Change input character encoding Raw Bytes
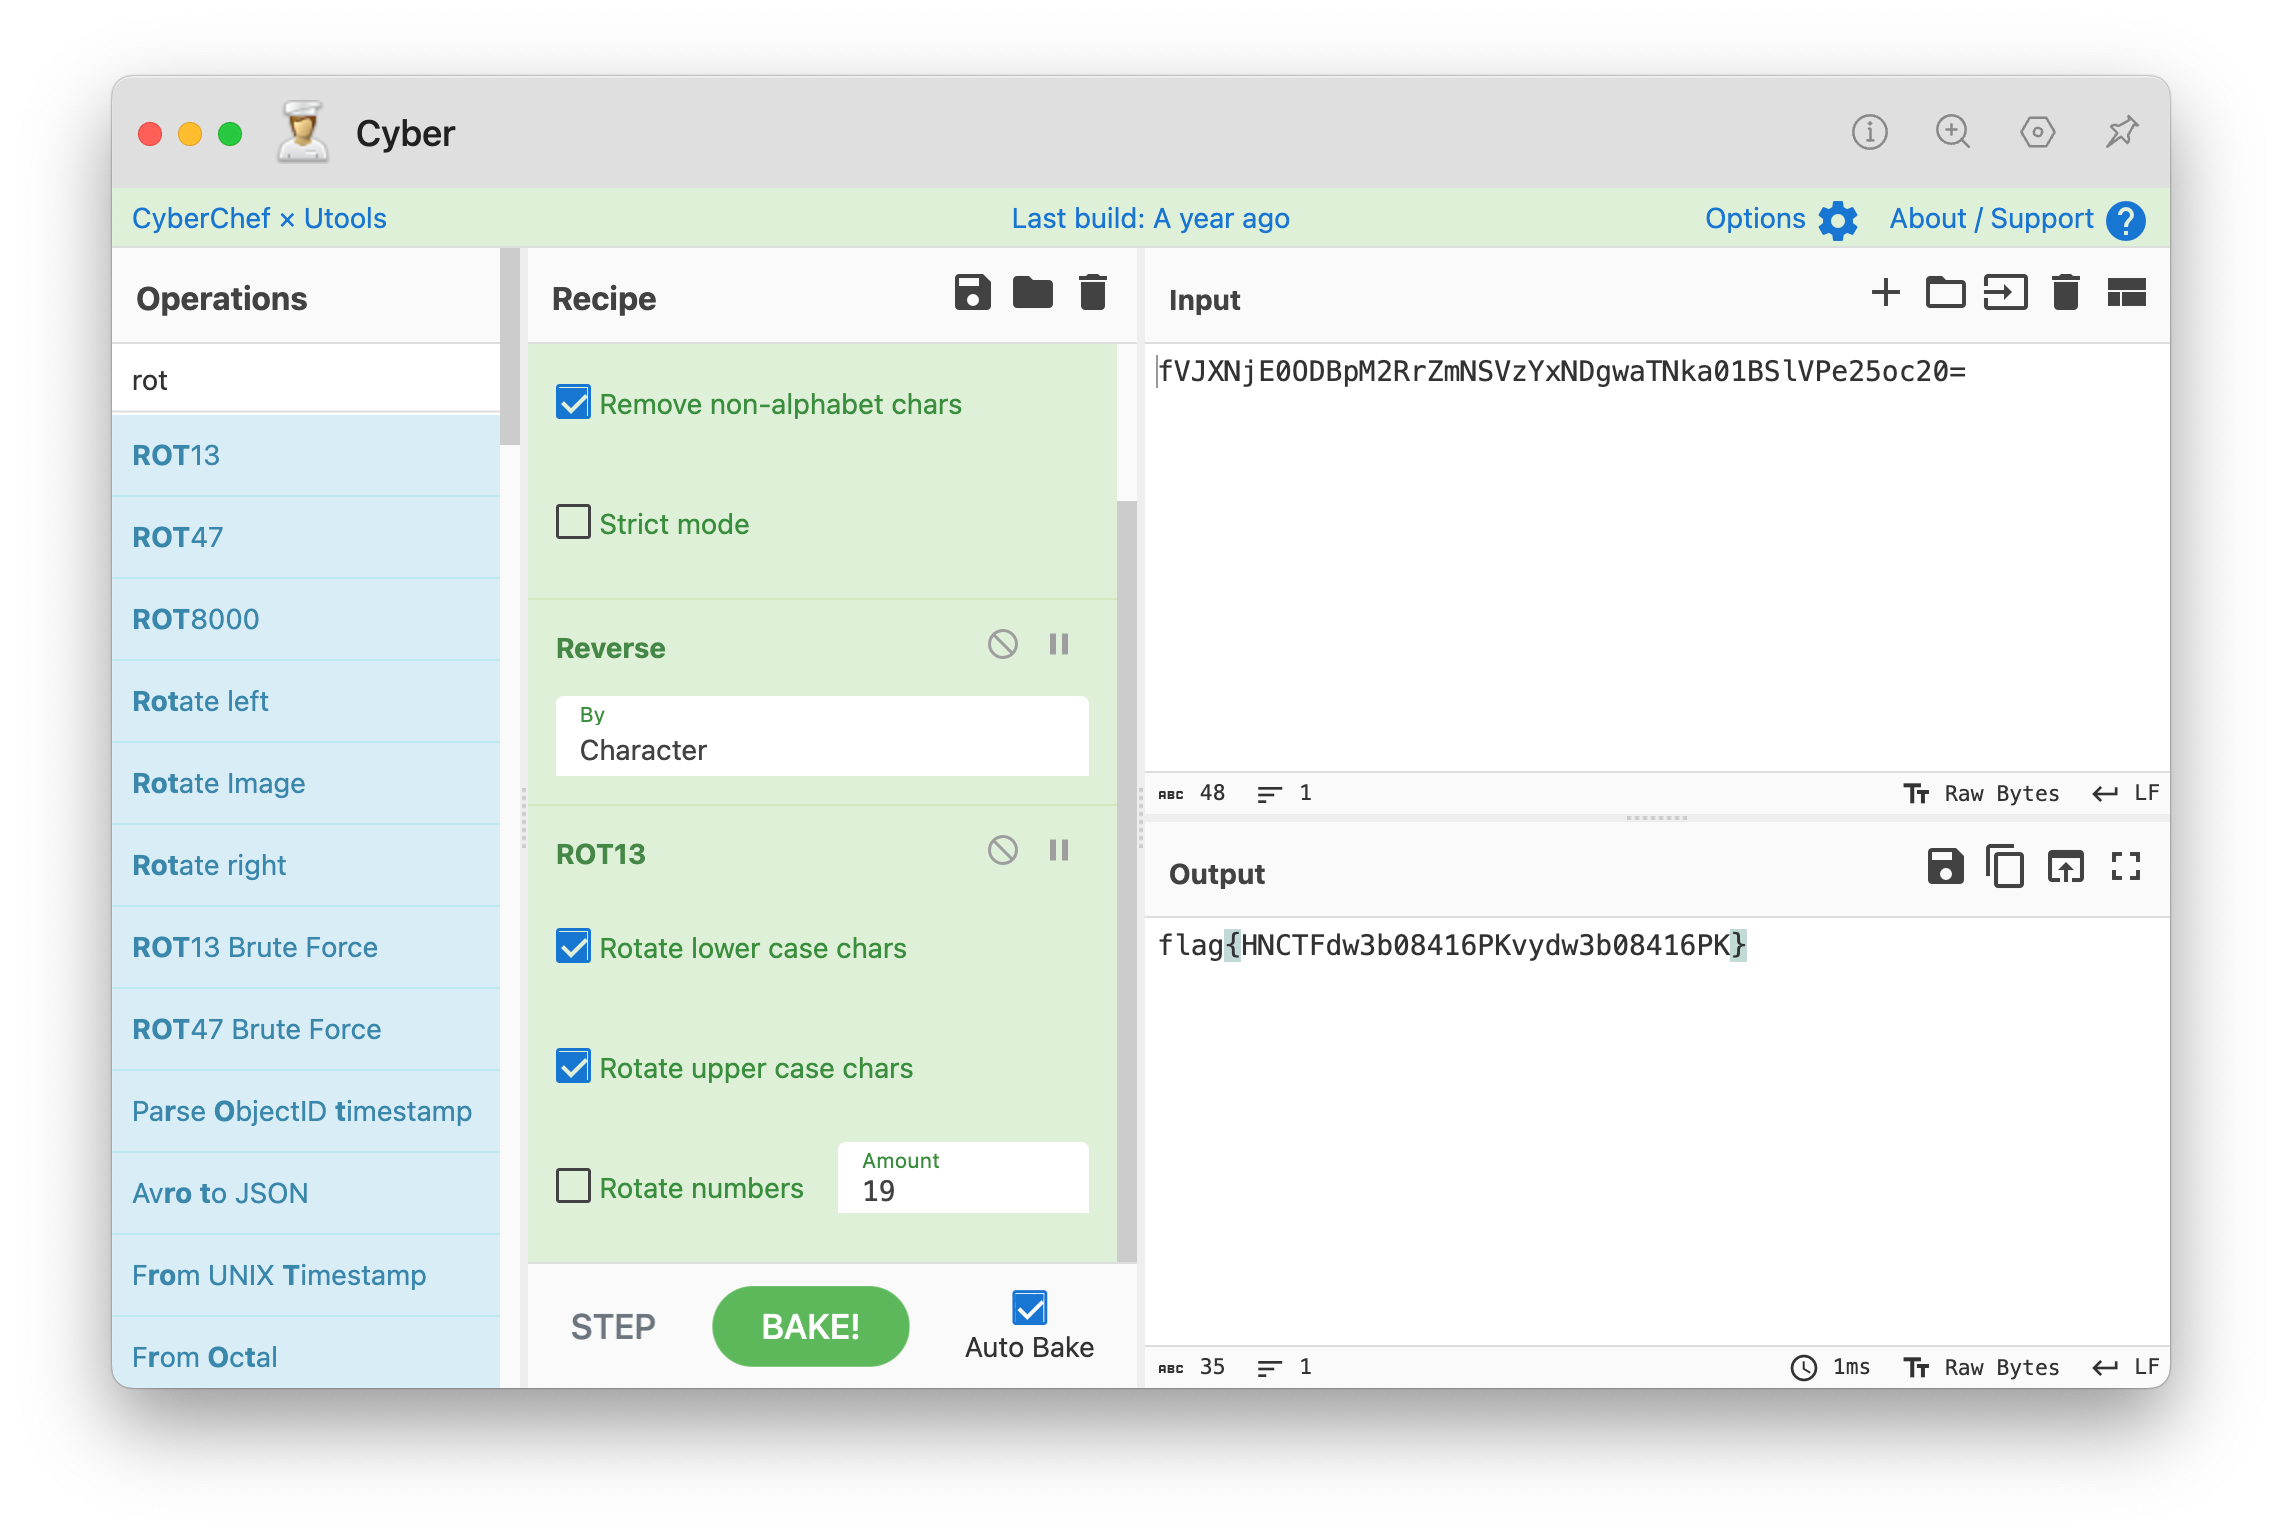The width and height of the screenshot is (2282, 1536). (x=1981, y=793)
